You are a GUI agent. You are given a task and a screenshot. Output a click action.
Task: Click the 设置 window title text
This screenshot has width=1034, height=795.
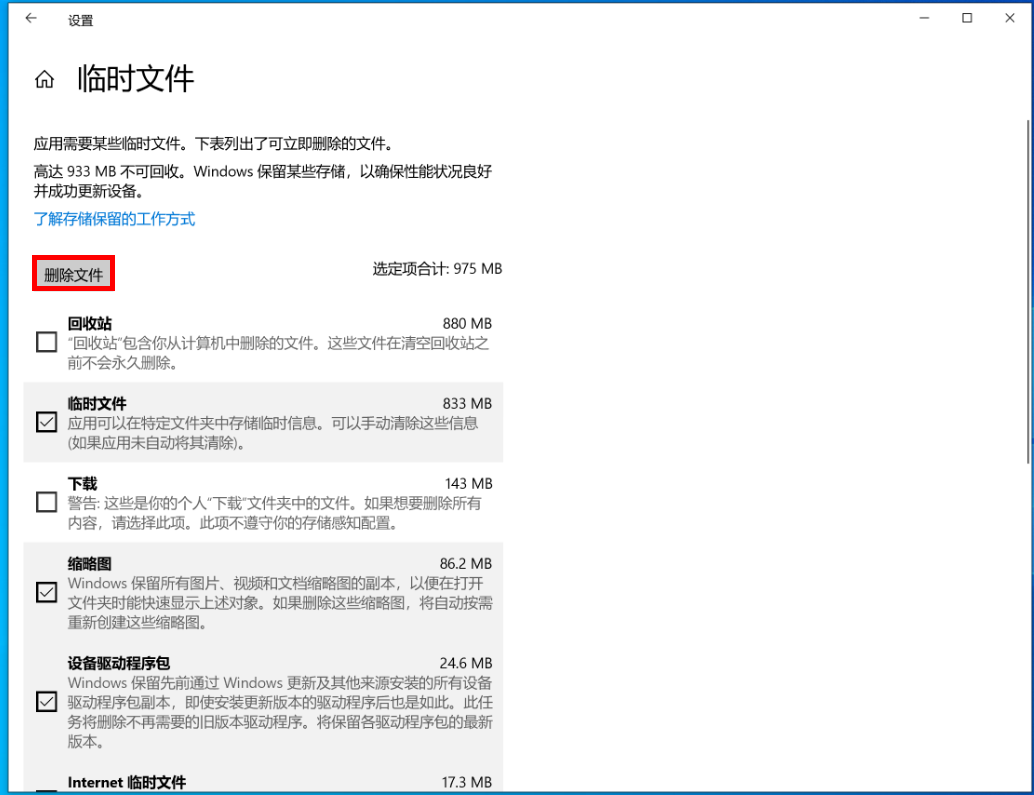(x=80, y=20)
